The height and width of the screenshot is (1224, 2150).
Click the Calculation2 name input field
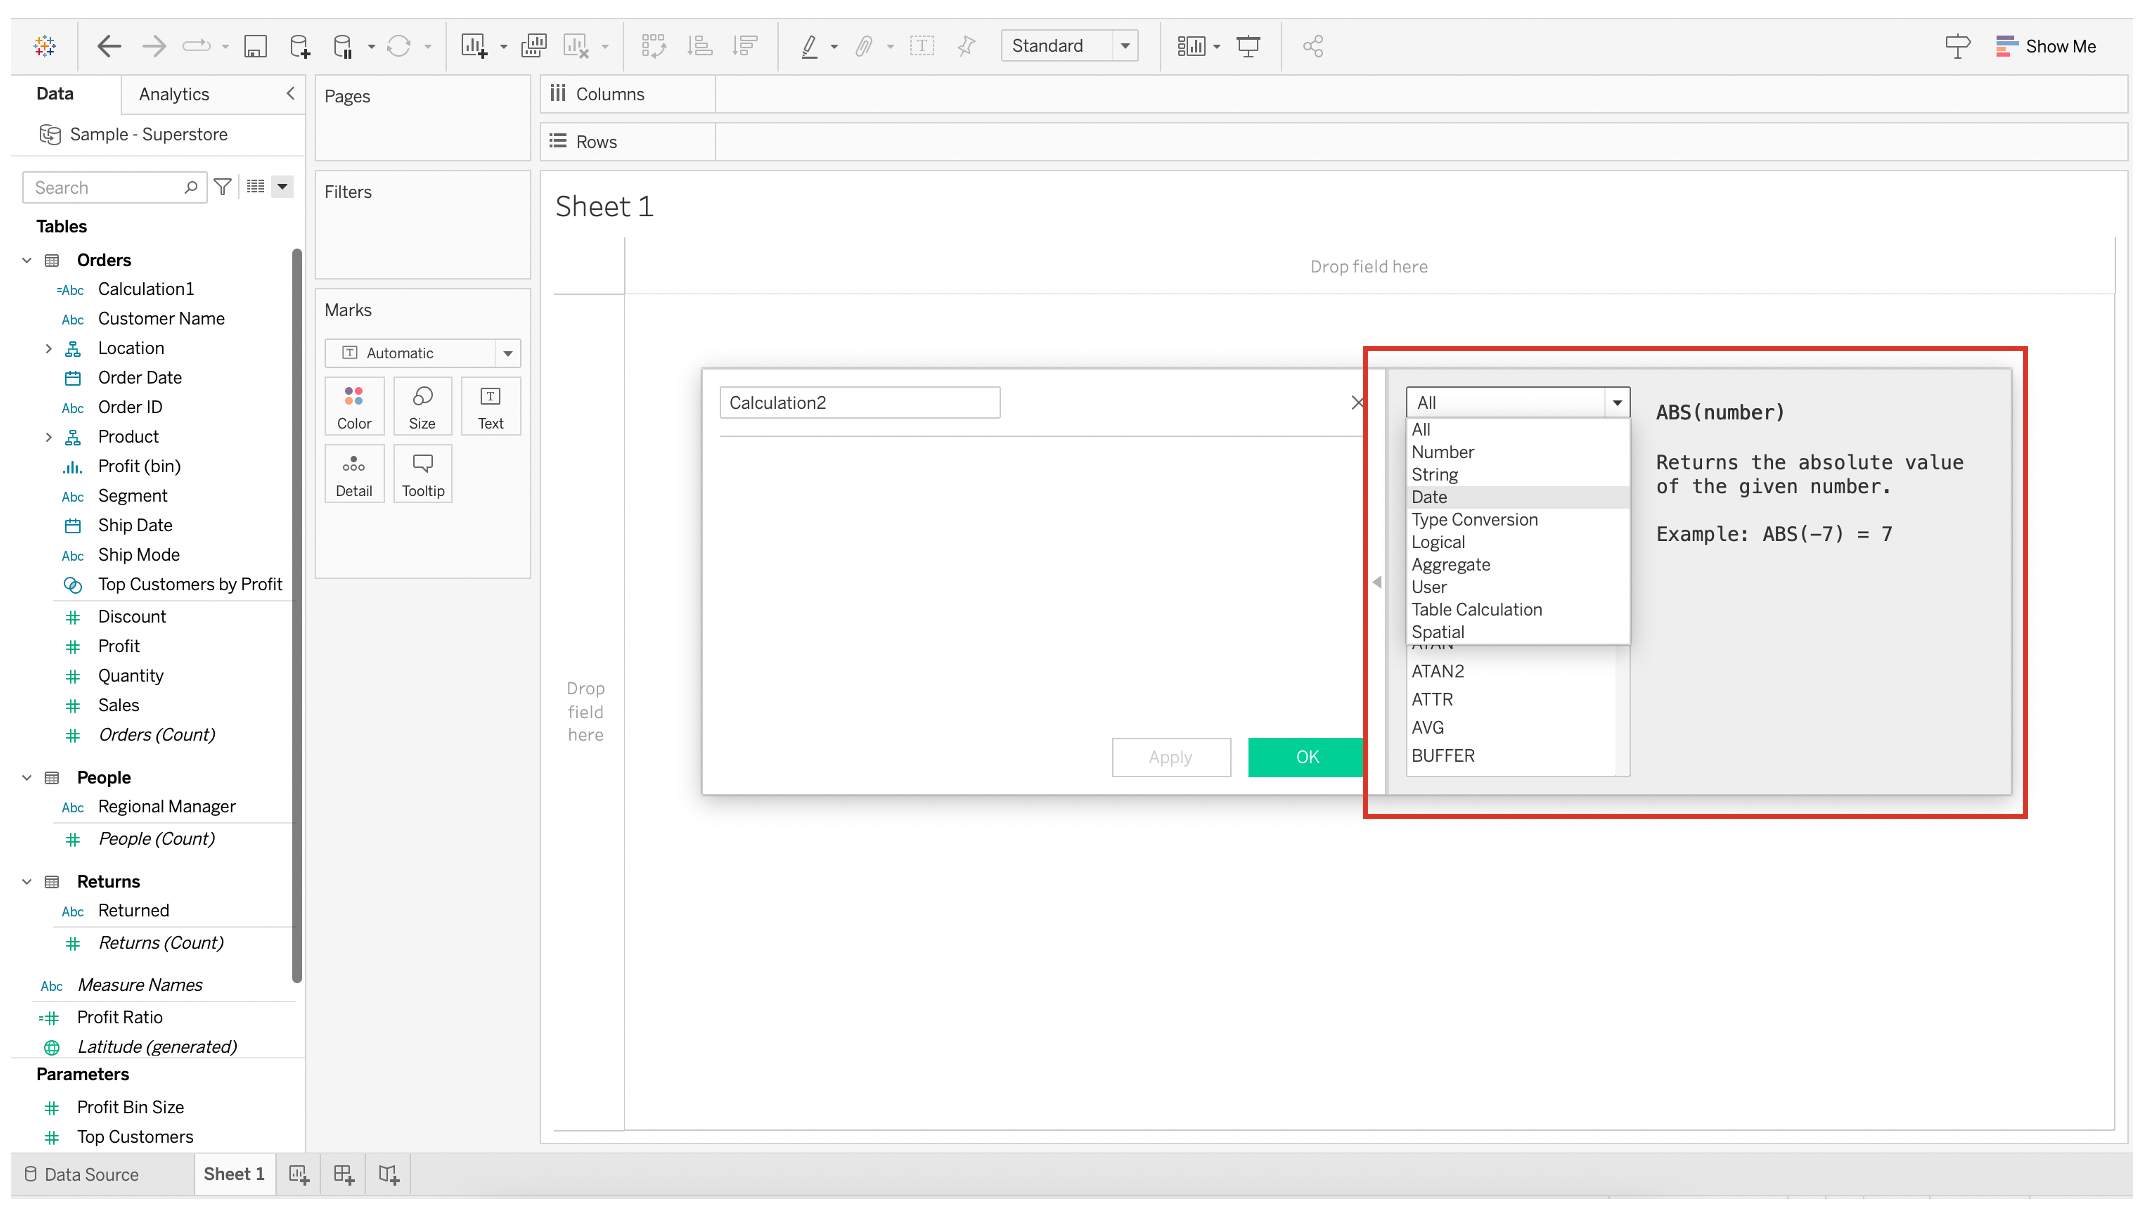(859, 402)
